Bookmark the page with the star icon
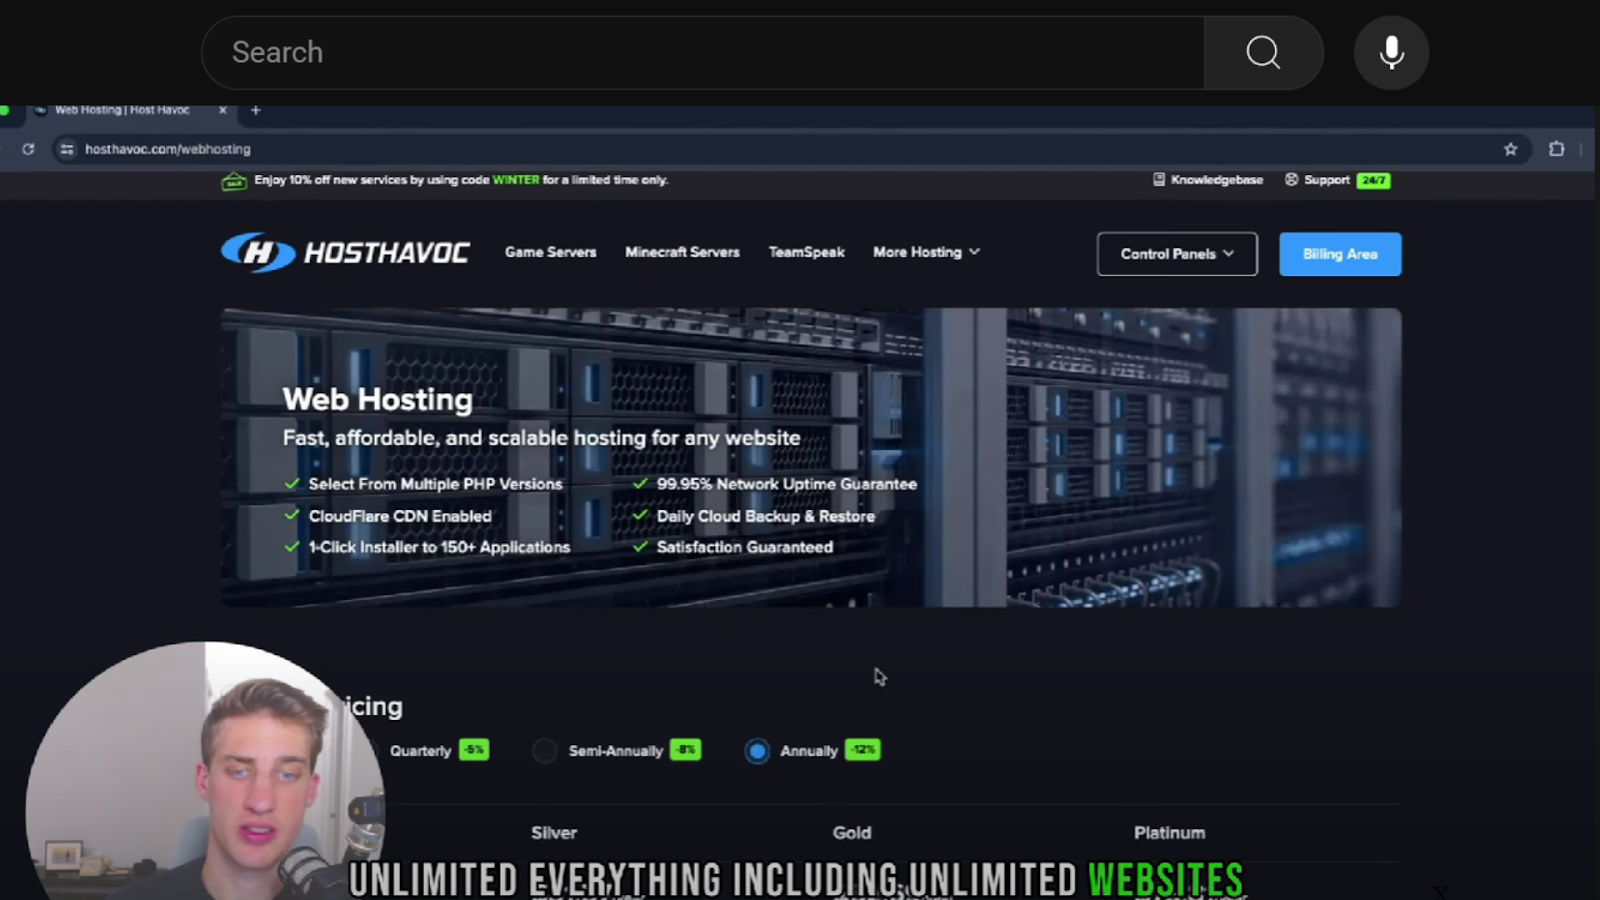 coord(1510,149)
